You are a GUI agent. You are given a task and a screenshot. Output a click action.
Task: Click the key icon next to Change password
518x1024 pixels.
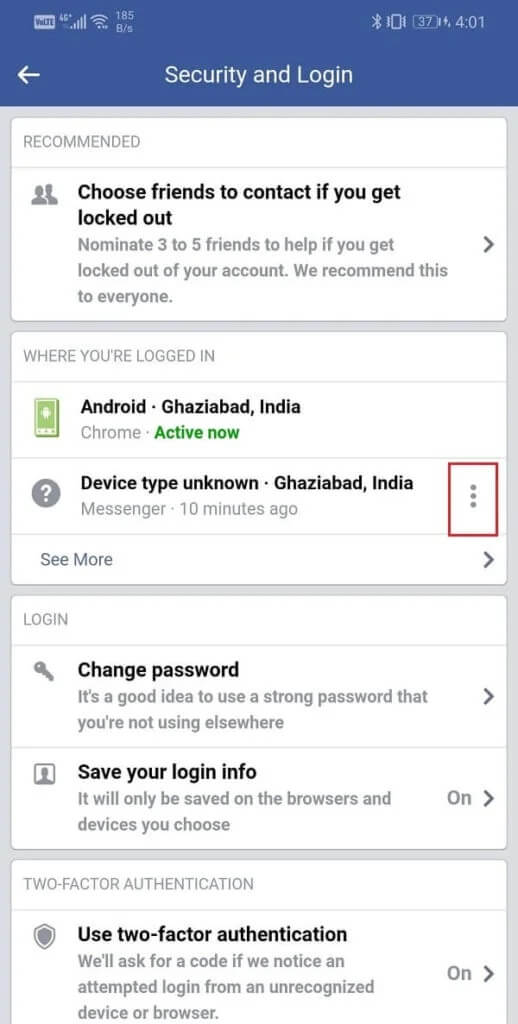pyautogui.click(x=45, y=671)
